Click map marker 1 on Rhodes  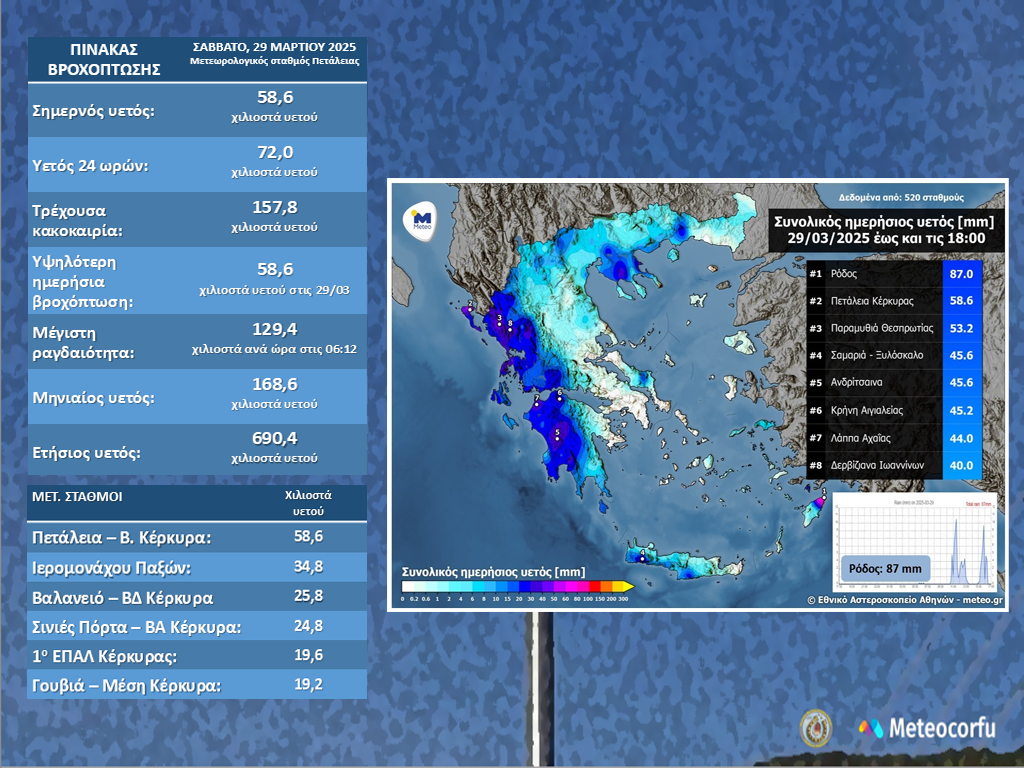click(x=823, y=497)
